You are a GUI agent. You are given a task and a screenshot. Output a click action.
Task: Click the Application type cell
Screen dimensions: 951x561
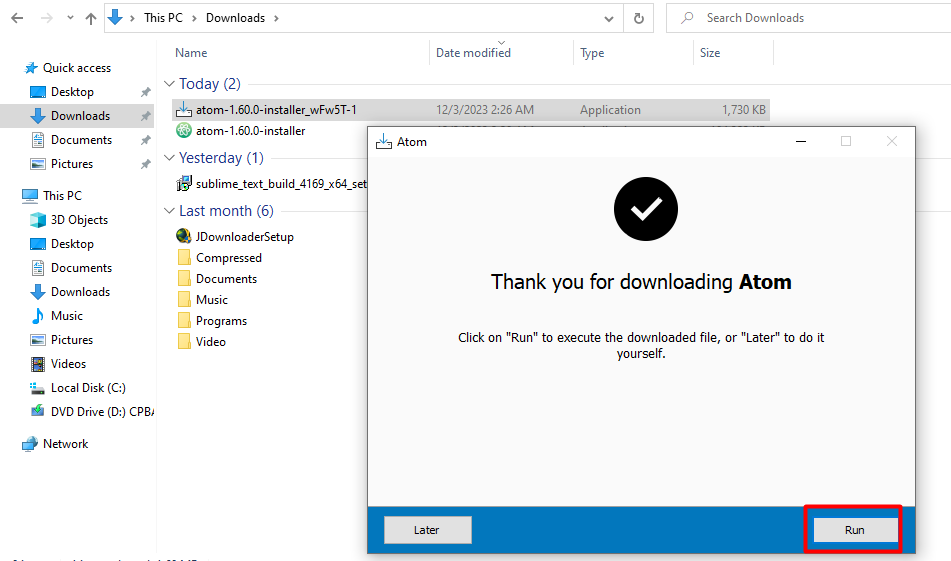click(610, 110)
